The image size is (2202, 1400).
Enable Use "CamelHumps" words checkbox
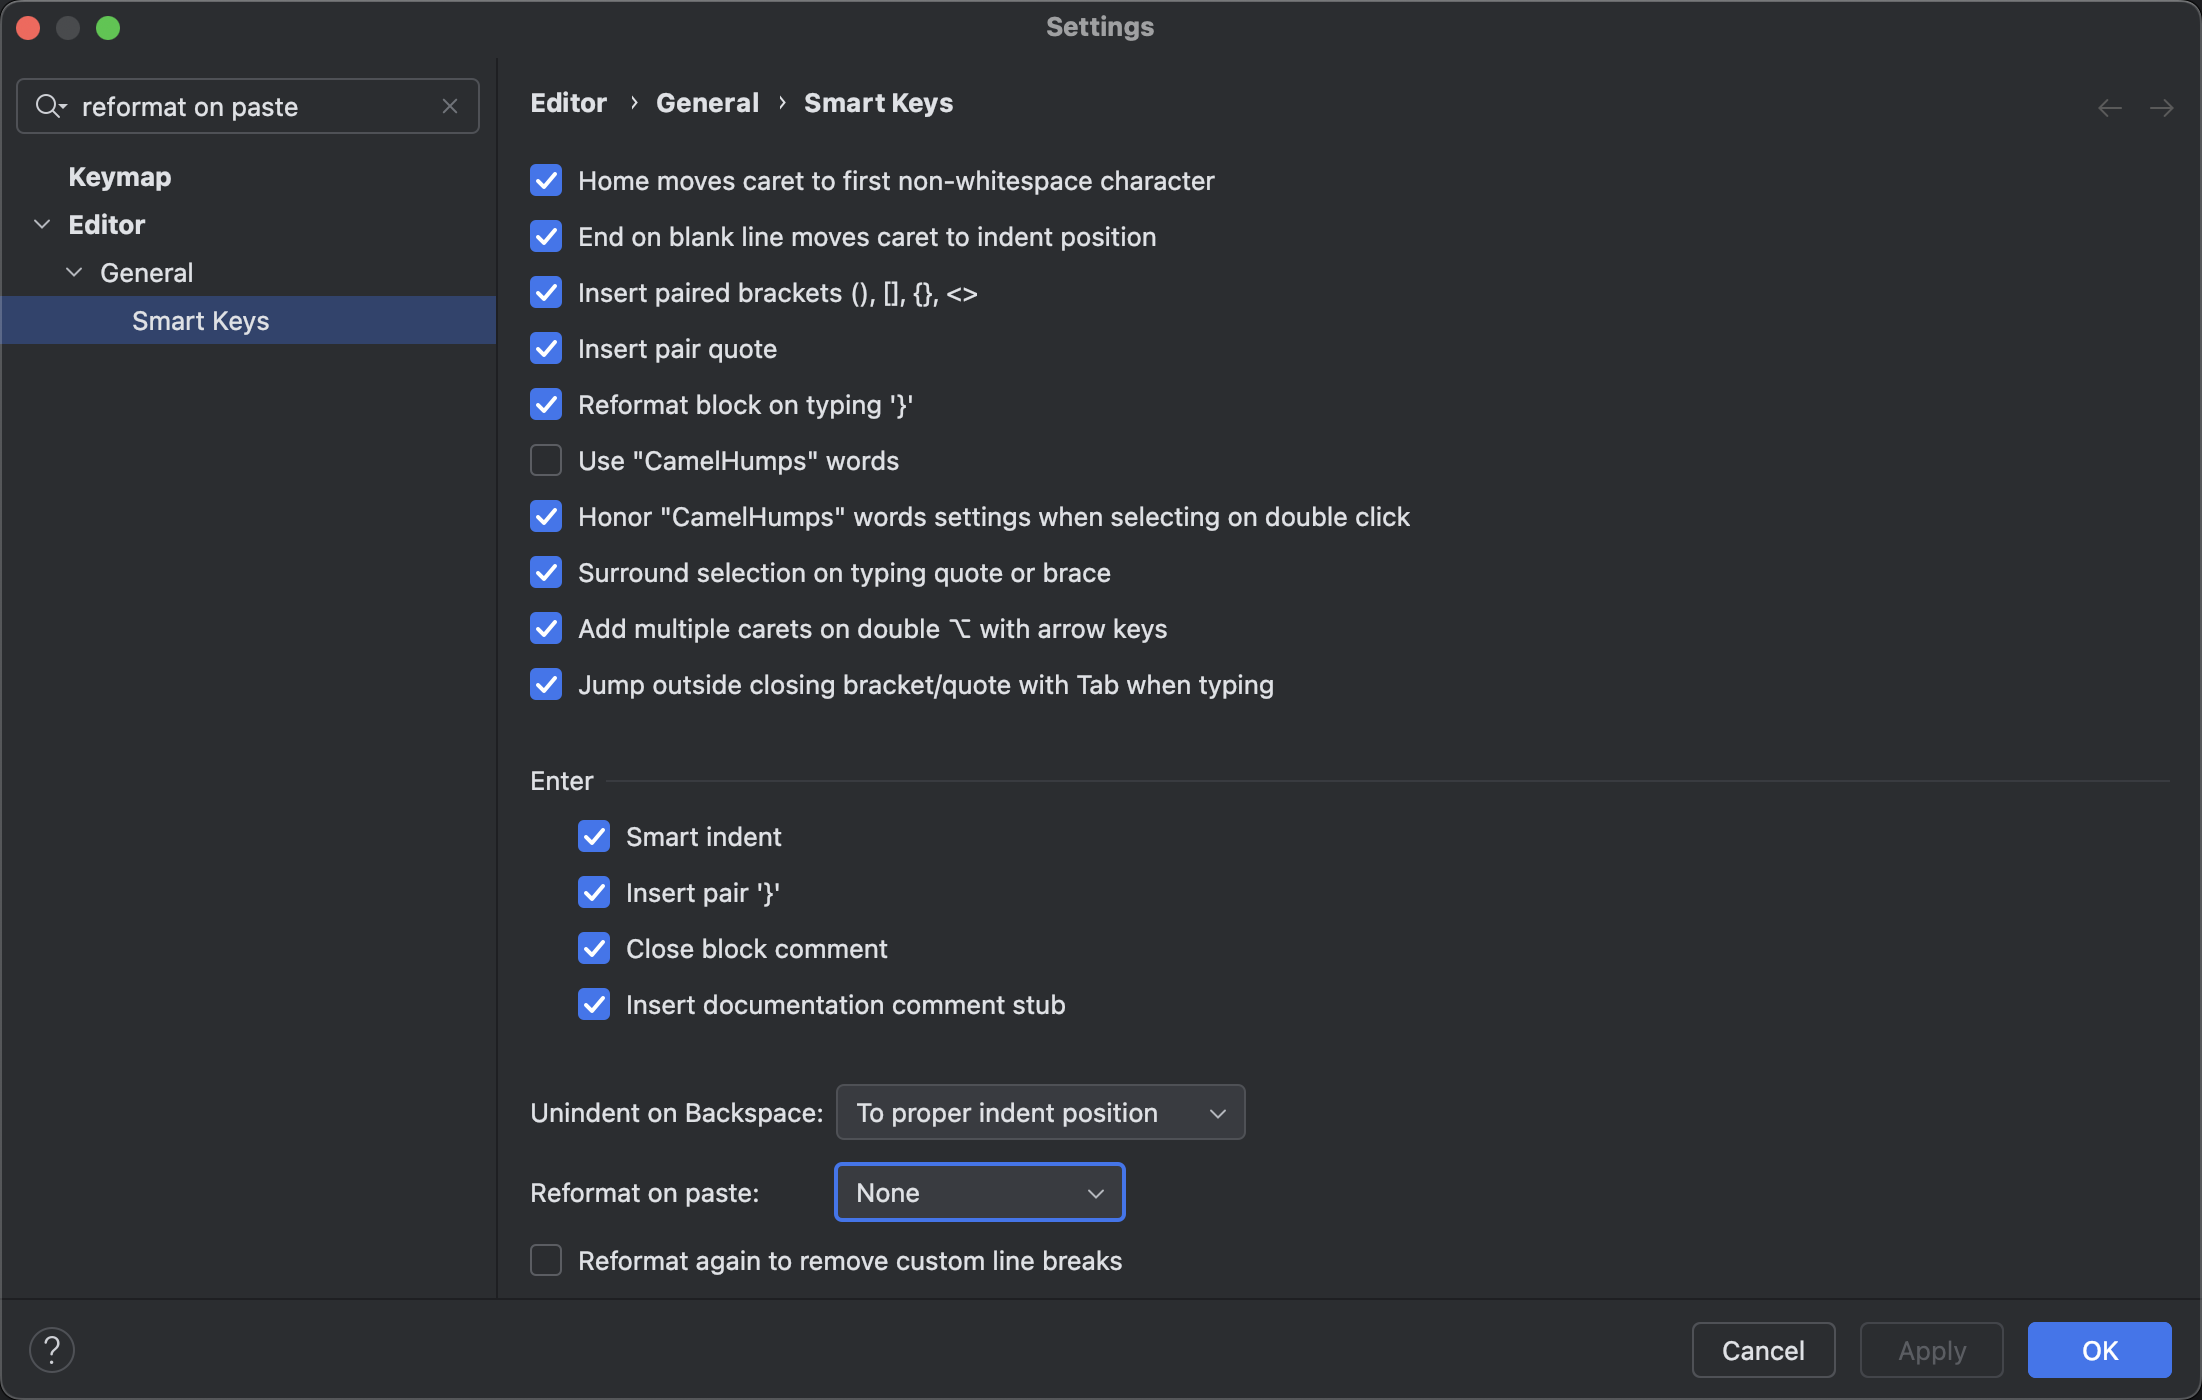click(546, 461)
